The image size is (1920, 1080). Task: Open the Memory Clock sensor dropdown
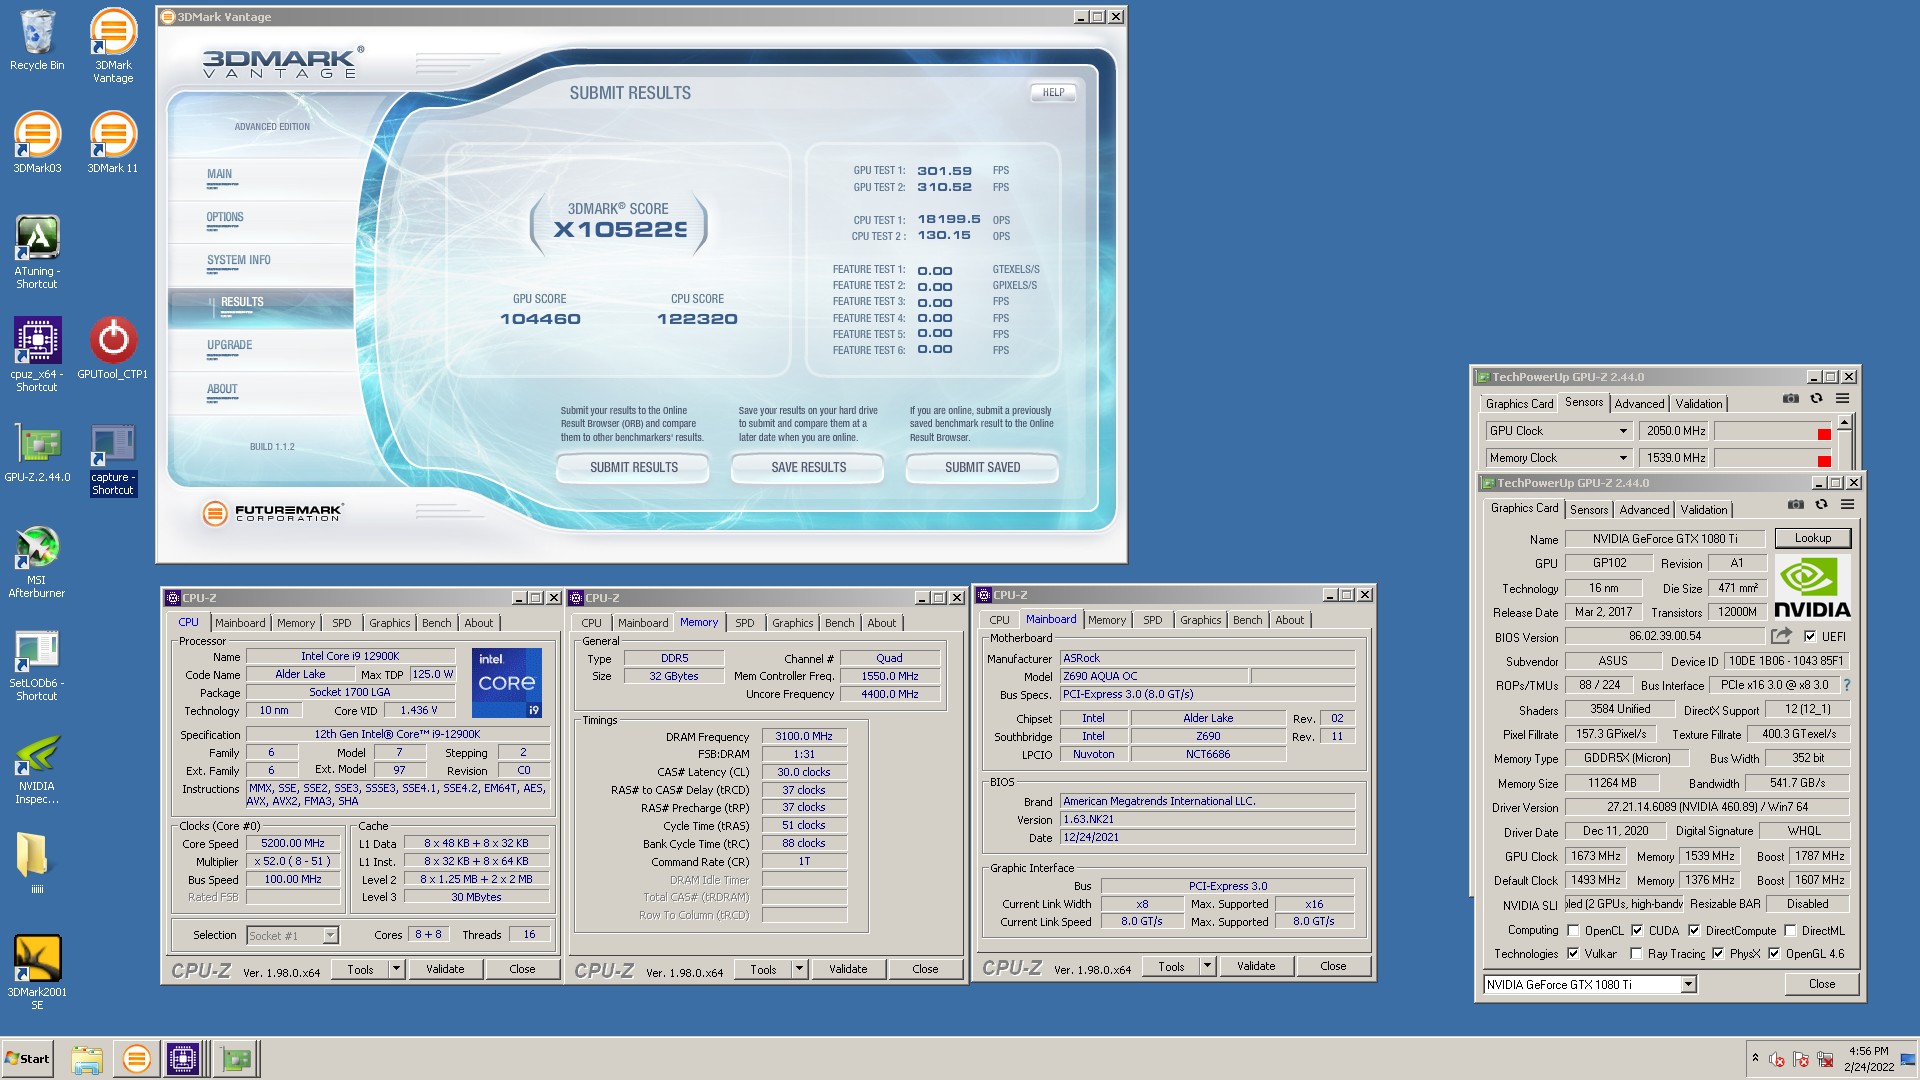coord(1623,458)
